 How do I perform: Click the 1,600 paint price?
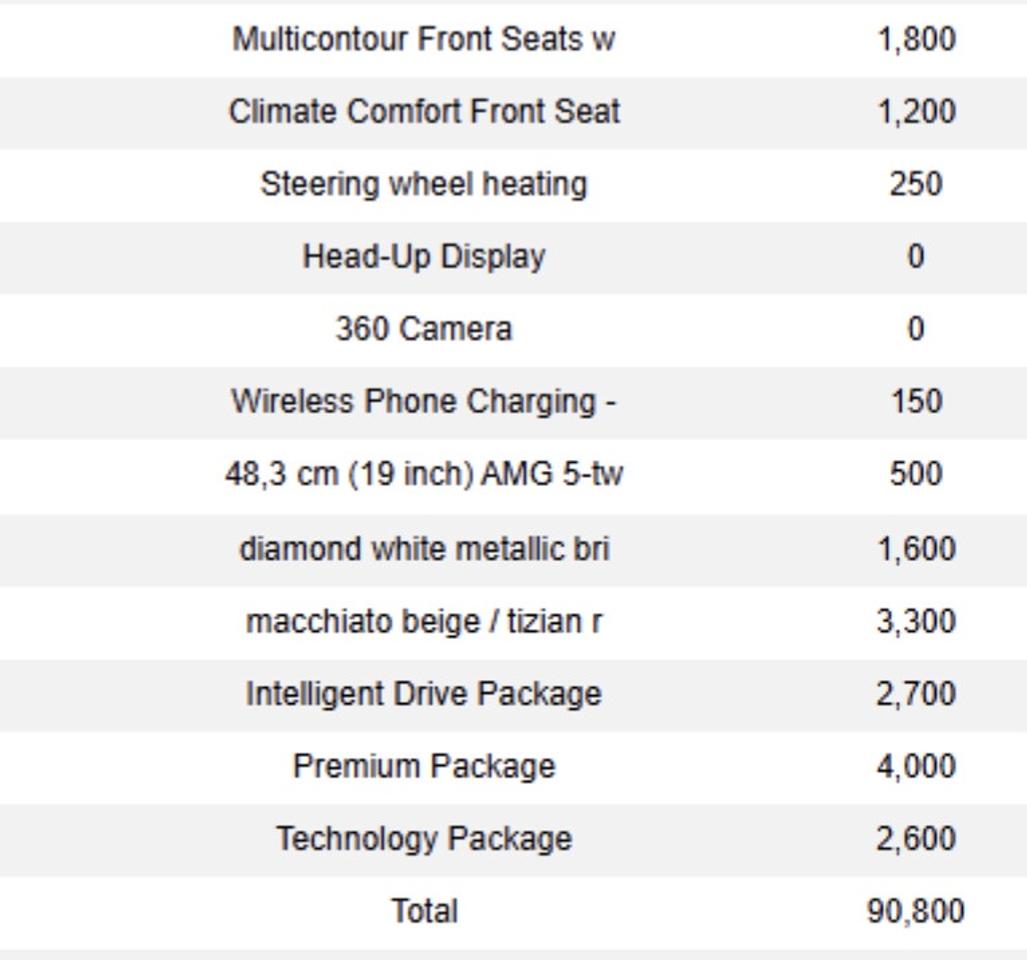click(916, 549)
